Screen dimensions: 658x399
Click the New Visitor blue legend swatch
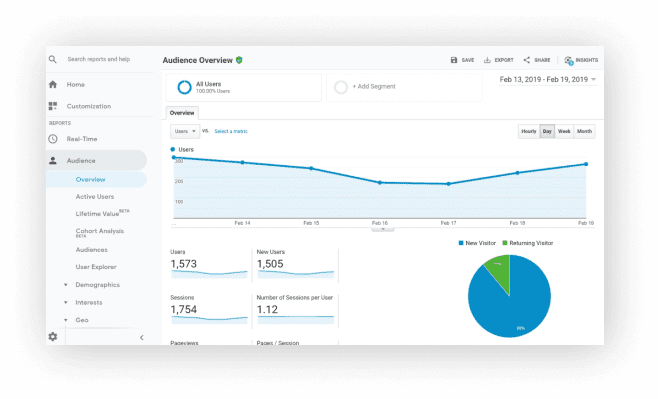461,243
